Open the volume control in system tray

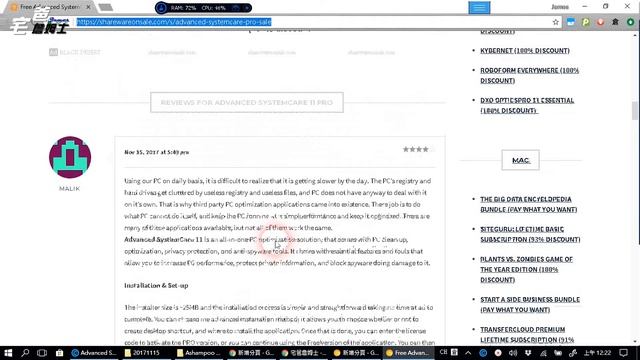(513, 353)
